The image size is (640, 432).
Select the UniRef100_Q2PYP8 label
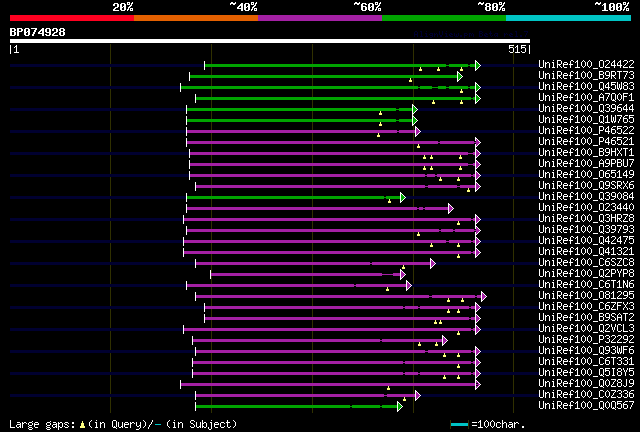point(586,274)
